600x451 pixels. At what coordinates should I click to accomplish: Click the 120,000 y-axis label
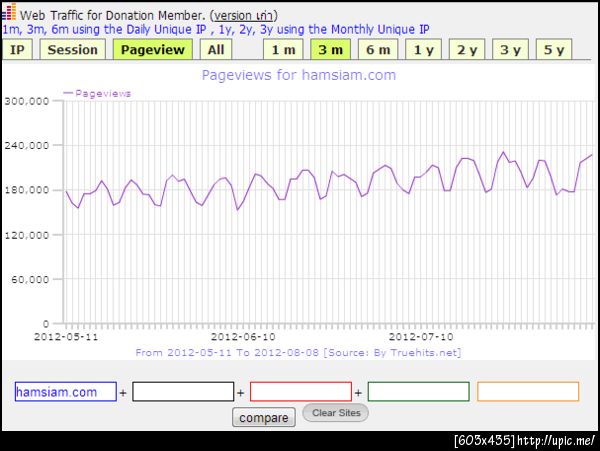pos(27,235)
